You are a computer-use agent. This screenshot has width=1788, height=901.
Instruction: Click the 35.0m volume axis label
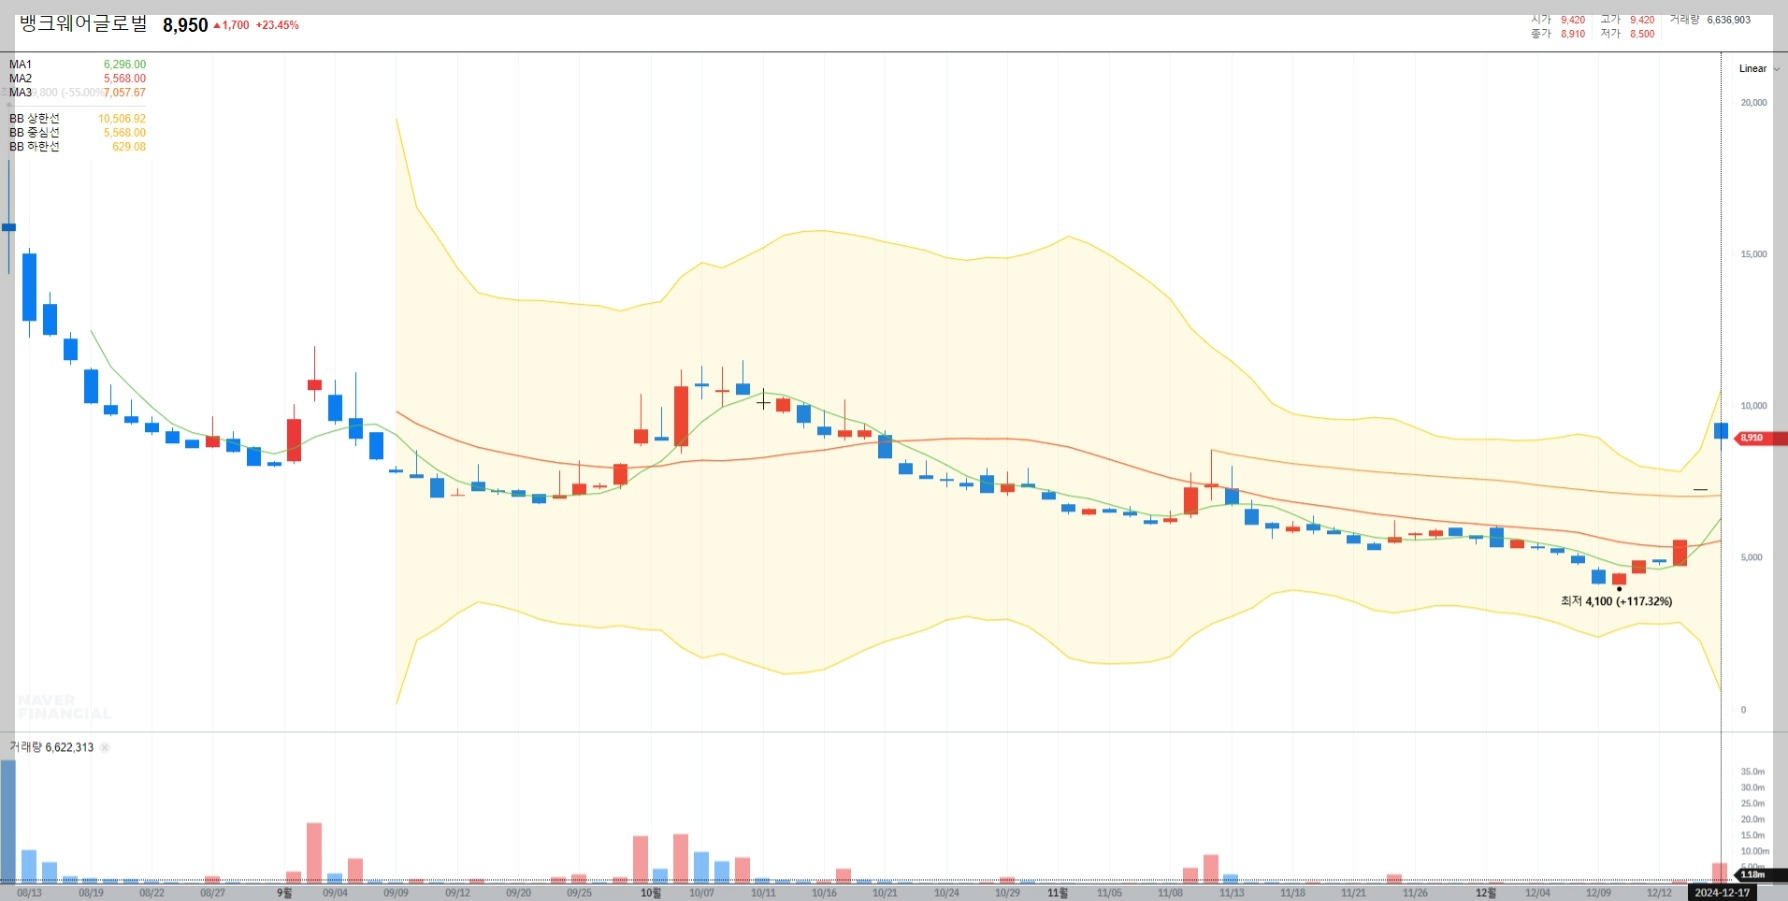pos(1753,772)
